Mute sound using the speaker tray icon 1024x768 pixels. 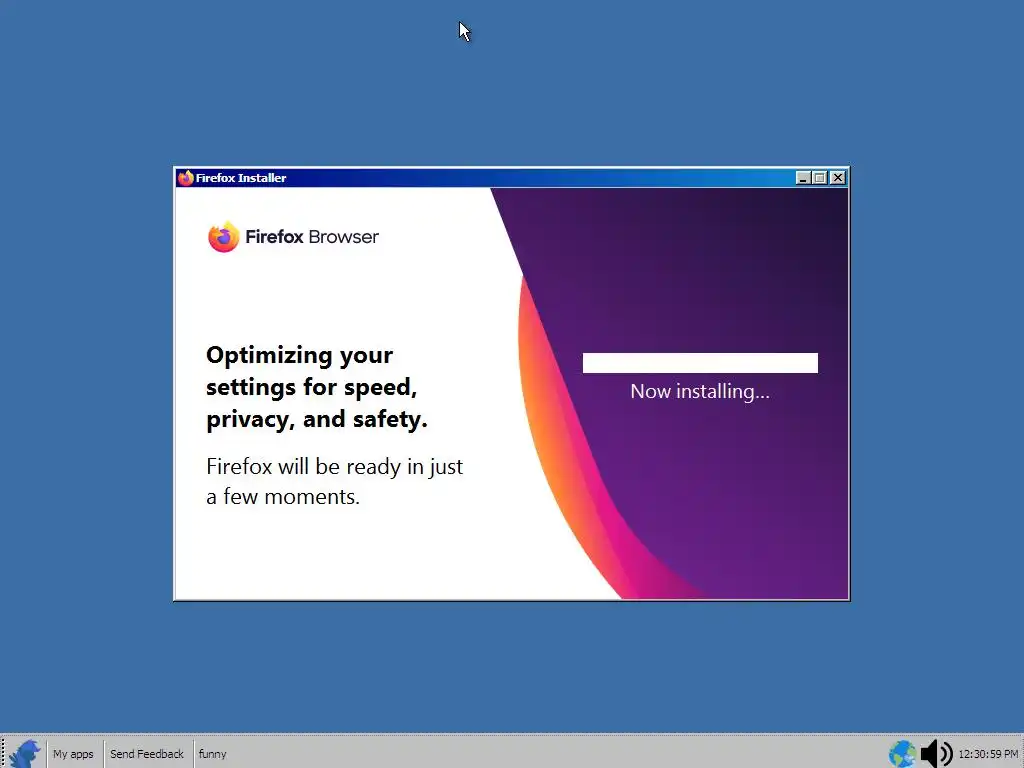tap(936, 754)
